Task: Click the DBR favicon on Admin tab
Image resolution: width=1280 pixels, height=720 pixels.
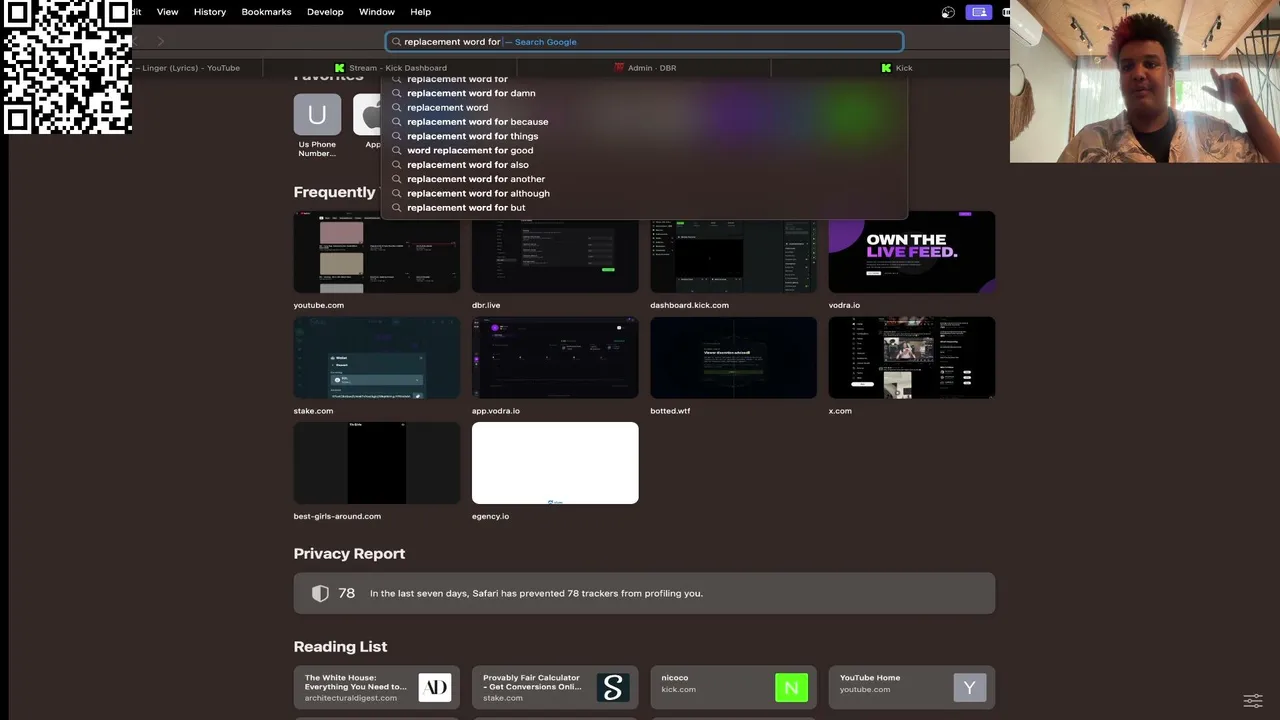Action: pos(620,68)
